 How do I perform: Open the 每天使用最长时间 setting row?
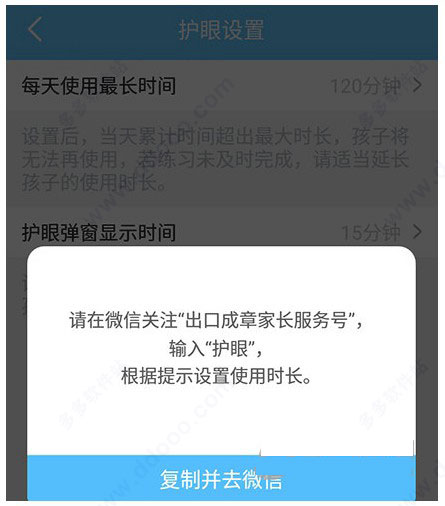click(x=222, y=86)
